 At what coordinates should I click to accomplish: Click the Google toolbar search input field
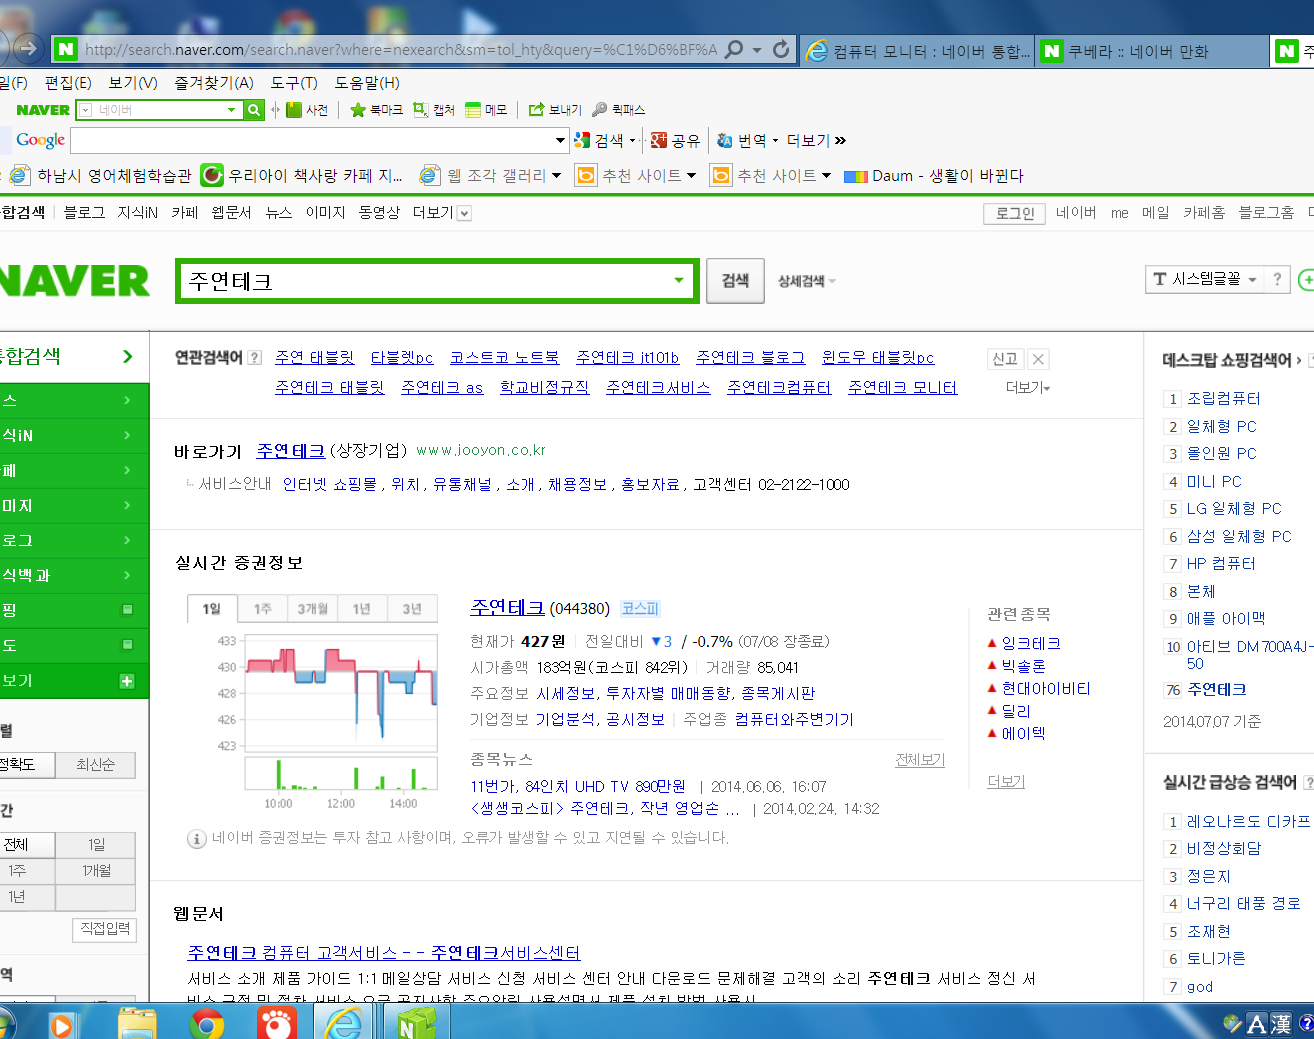312,141
